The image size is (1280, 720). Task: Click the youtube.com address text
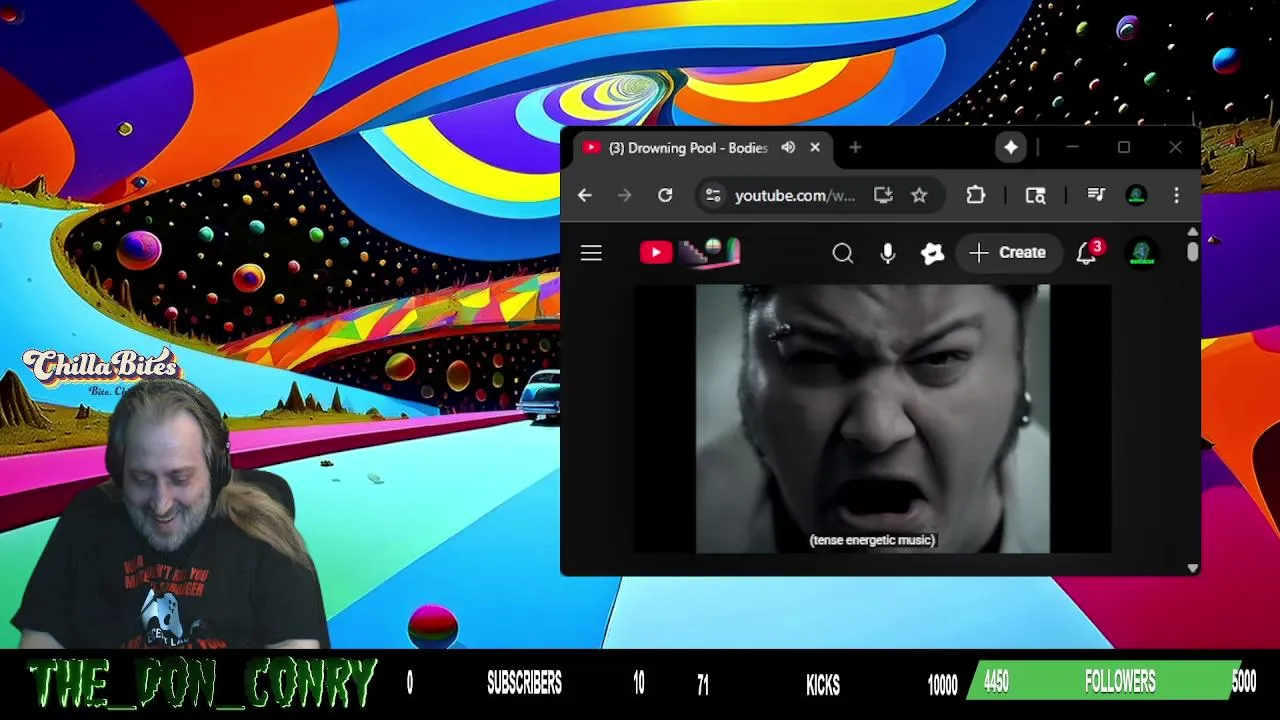coord(795,196)
